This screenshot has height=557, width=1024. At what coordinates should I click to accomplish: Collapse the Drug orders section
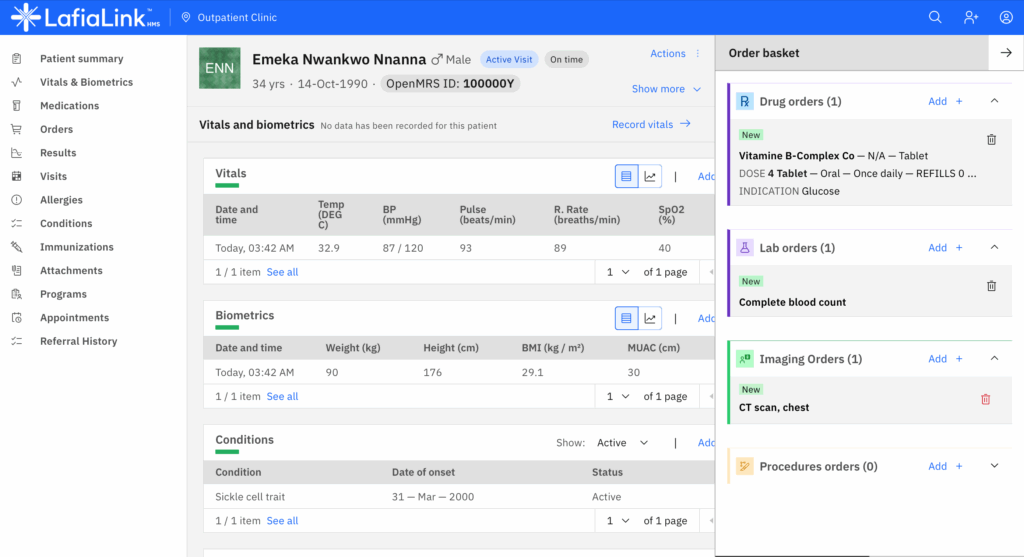coord(994,101)
